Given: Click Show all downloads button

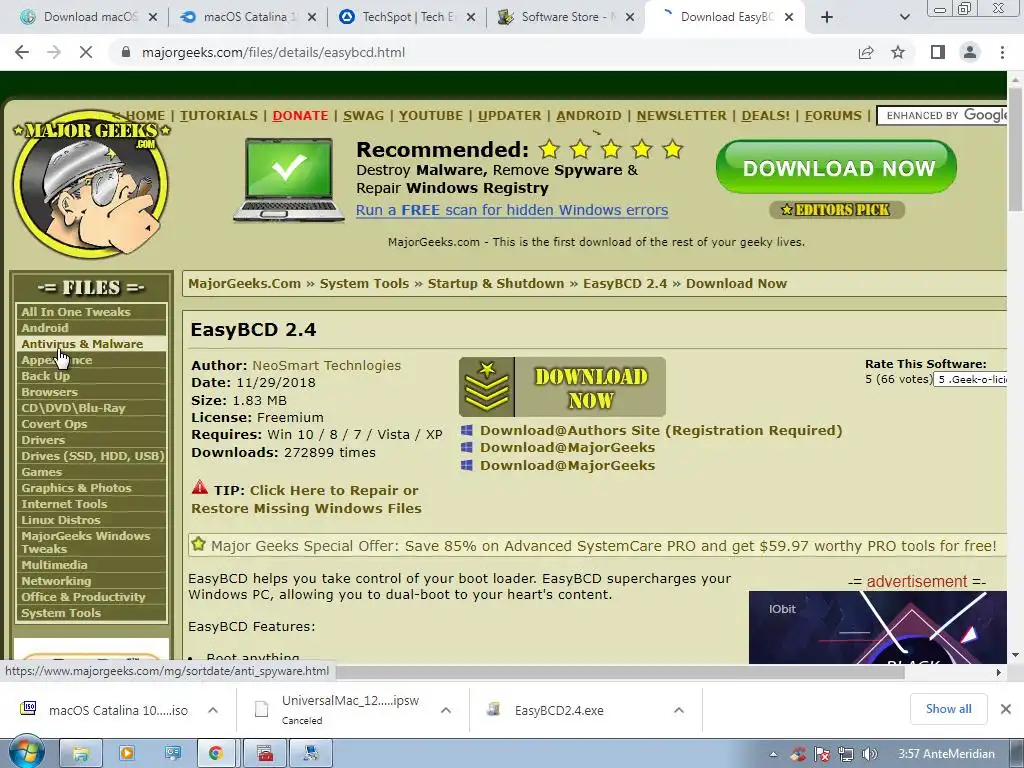Looking at the screenshot, I should click(x=948, y=709).
